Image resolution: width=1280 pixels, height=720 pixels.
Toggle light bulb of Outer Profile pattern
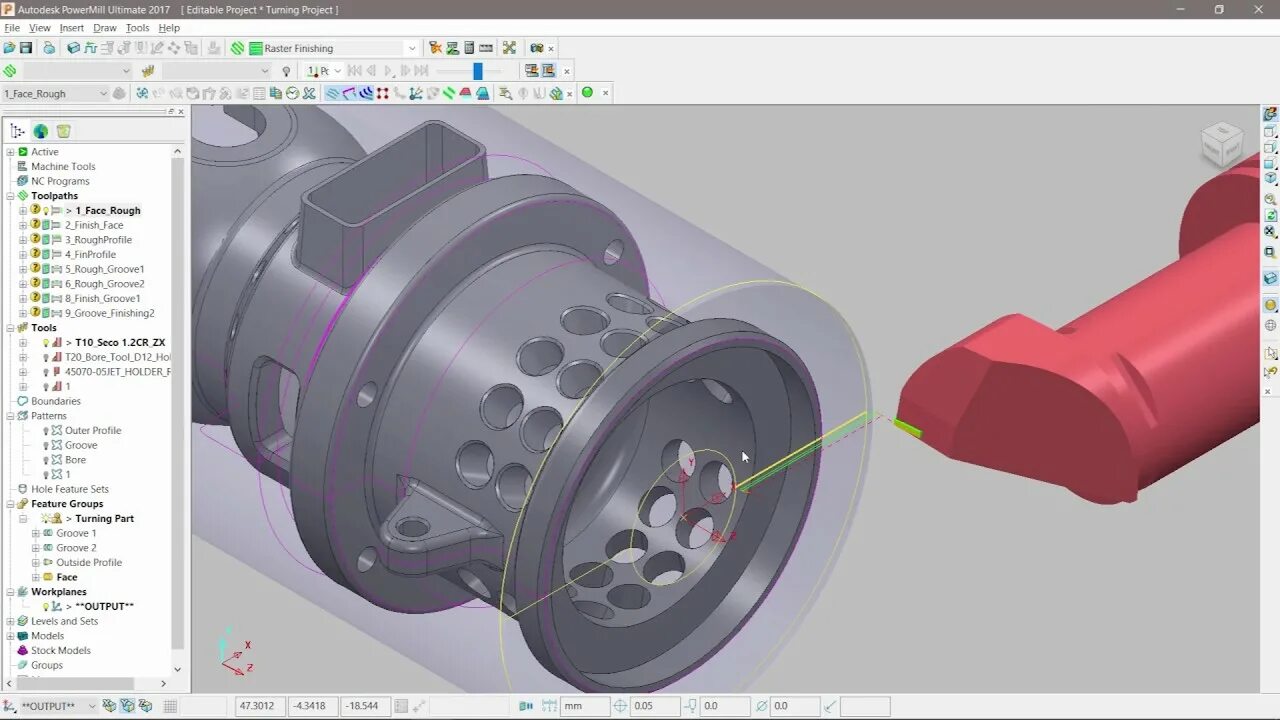pyautogui.click(x=46, y=431)
